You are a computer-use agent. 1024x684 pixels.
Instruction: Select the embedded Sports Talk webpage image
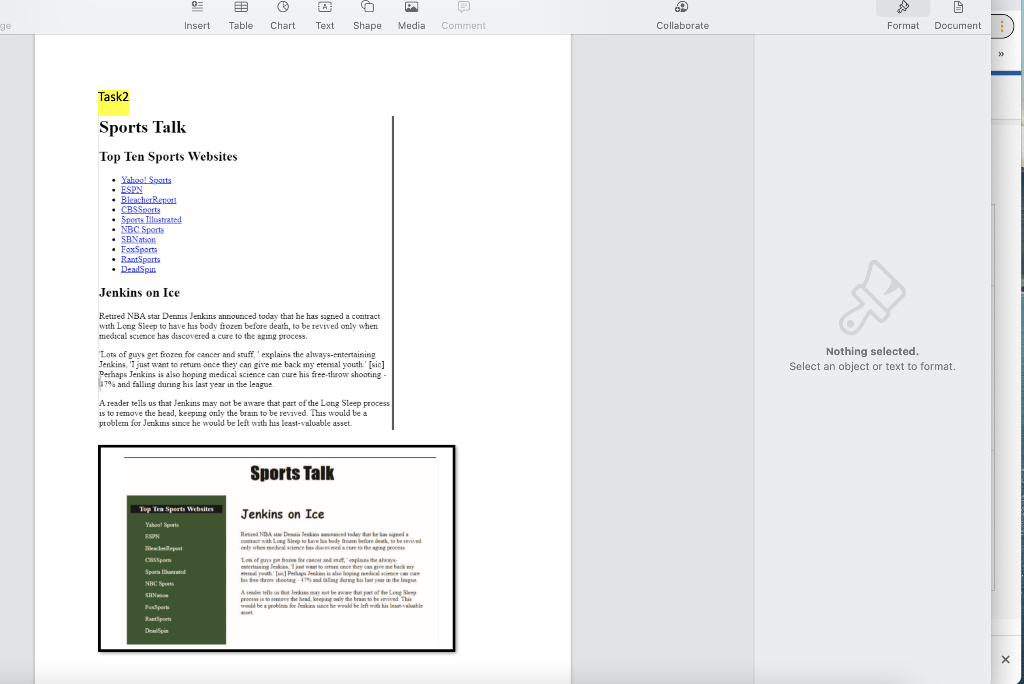[276, 548]
